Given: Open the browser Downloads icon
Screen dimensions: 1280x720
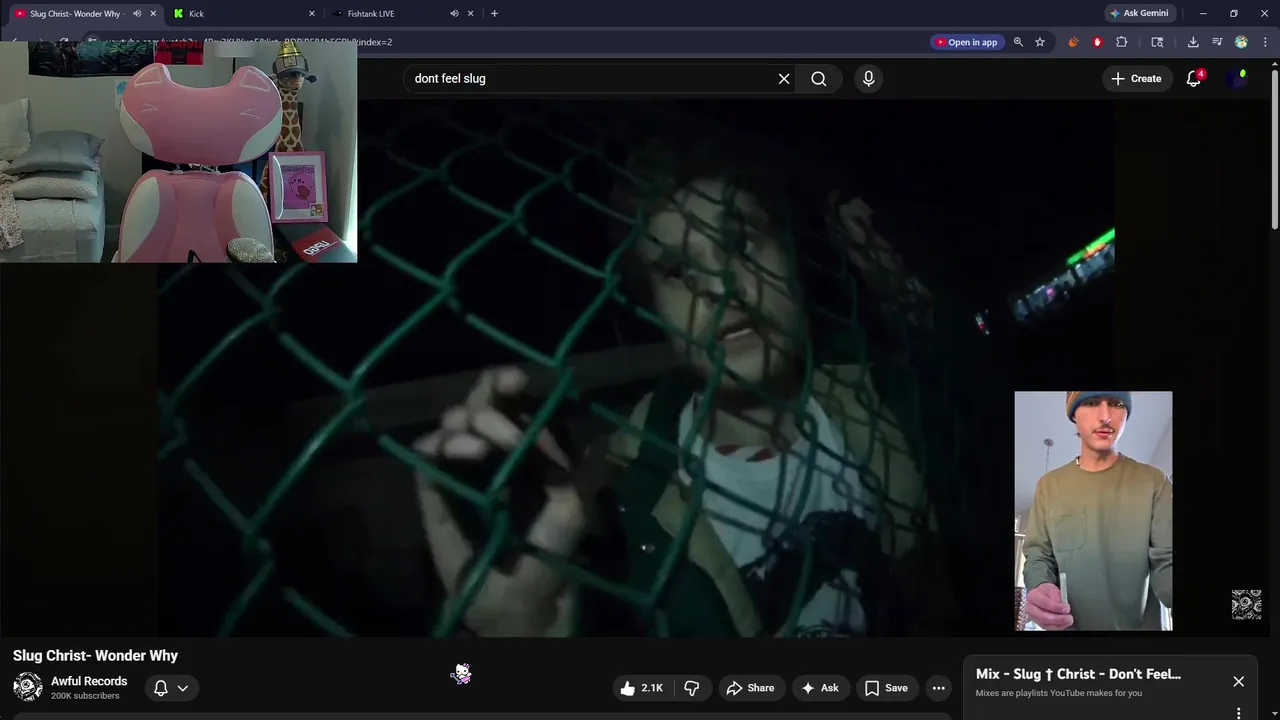Looking at the screenshot, I should tap(1193, 42).
